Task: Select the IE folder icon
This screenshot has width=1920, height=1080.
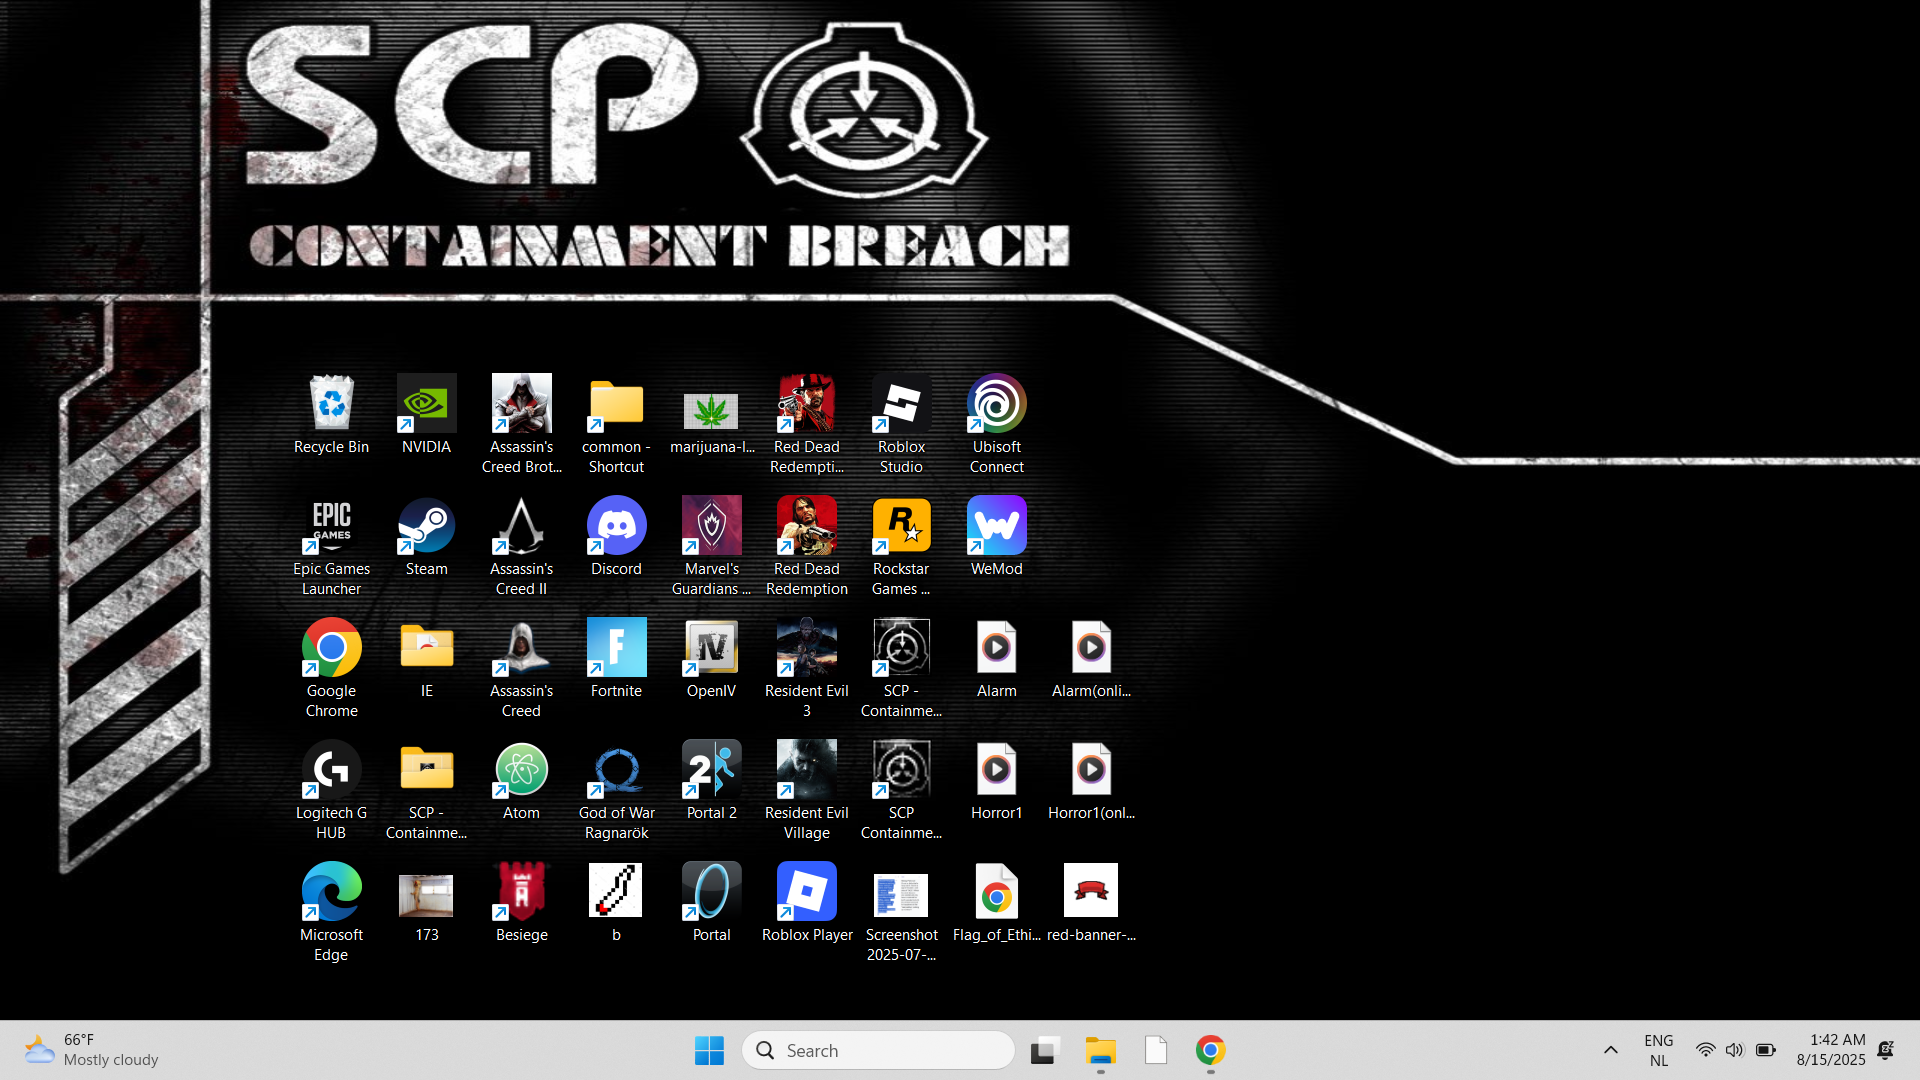Action: pyautogui.click(x=426, y=659)
